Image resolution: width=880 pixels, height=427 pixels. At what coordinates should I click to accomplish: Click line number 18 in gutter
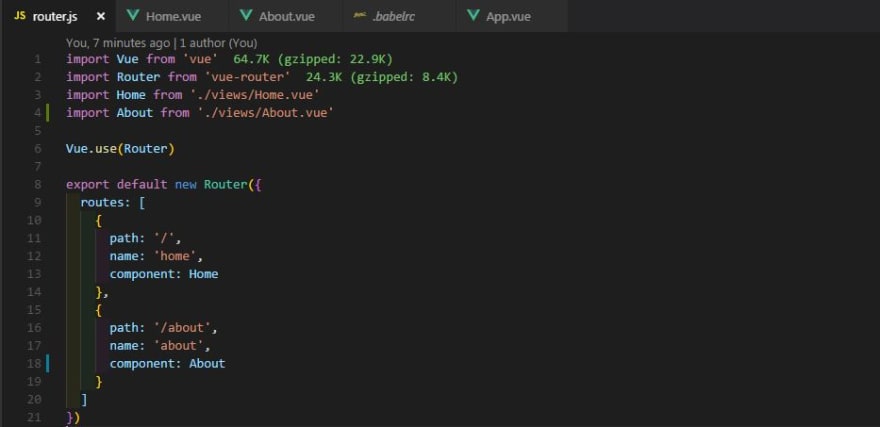(34, 363)
